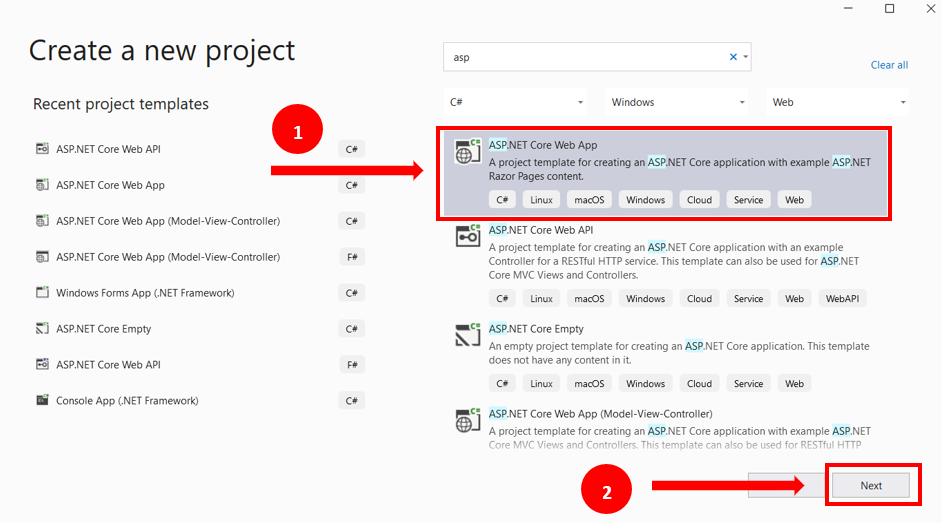This screenshot has width=942, height=523.
Task: Click the C# tag beside Windows Forms App
Action: point(351,293)
